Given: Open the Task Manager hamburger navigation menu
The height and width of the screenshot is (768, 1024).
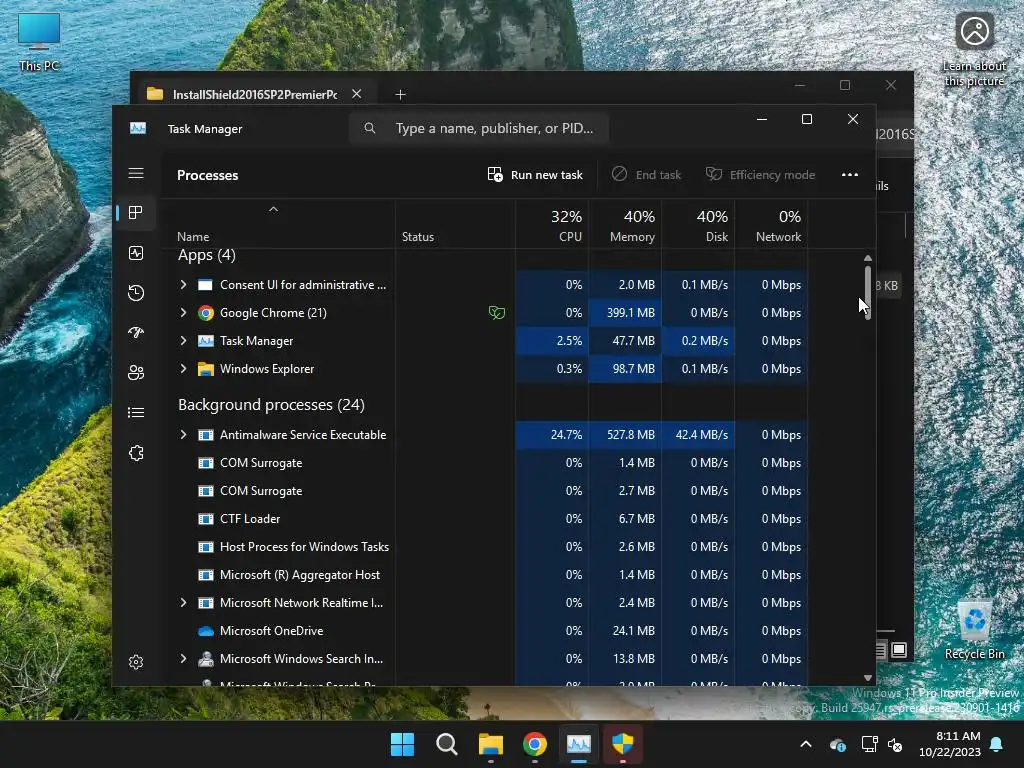Looking at the screenshot, I should [136, 173].
